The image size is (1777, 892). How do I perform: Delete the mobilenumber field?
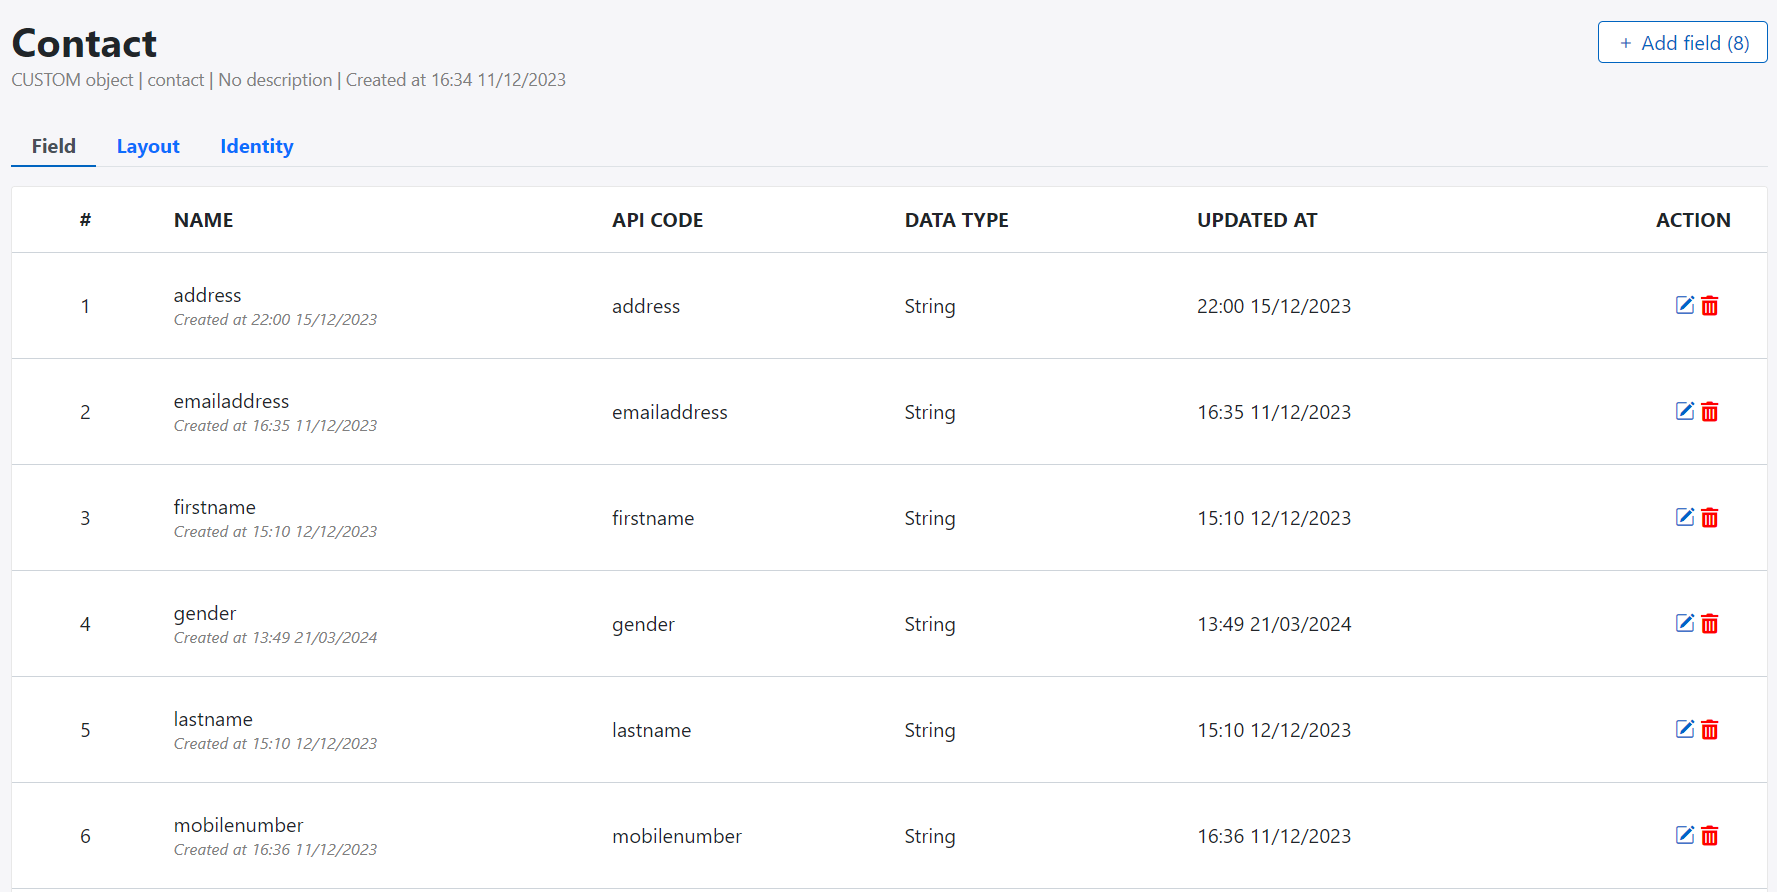tap(1710, 836)
